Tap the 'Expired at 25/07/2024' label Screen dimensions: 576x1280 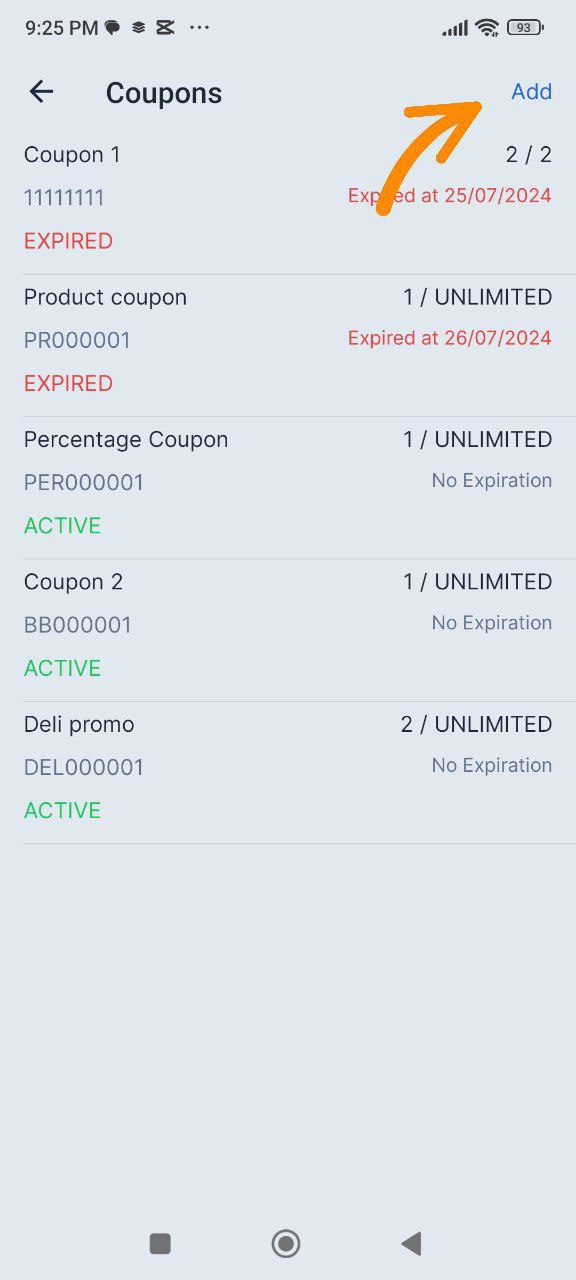click(450, 196)
